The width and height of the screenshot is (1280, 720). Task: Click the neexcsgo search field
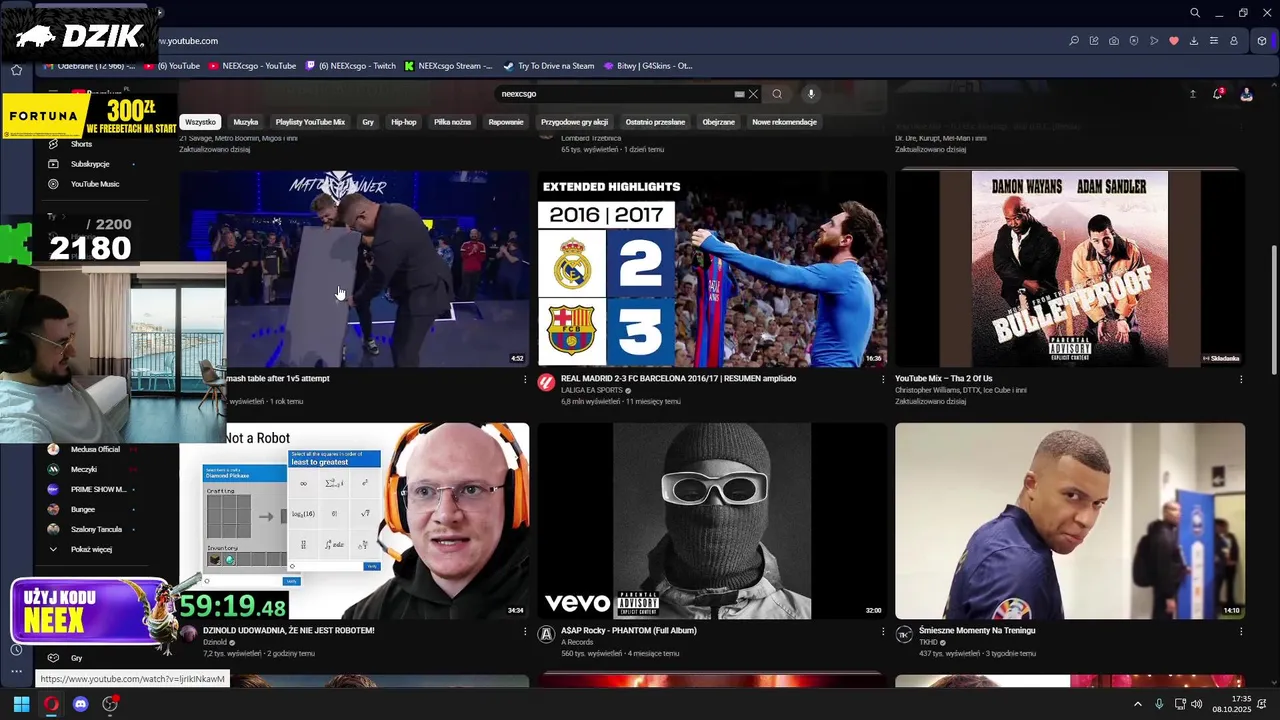[x=615, y=94]
